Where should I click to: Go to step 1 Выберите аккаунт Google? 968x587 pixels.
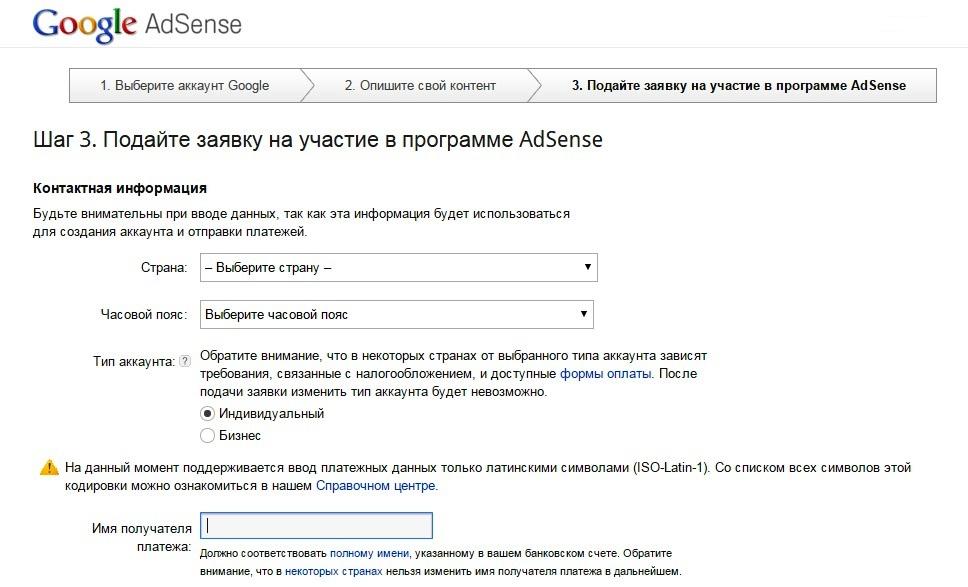coord(185,85)
